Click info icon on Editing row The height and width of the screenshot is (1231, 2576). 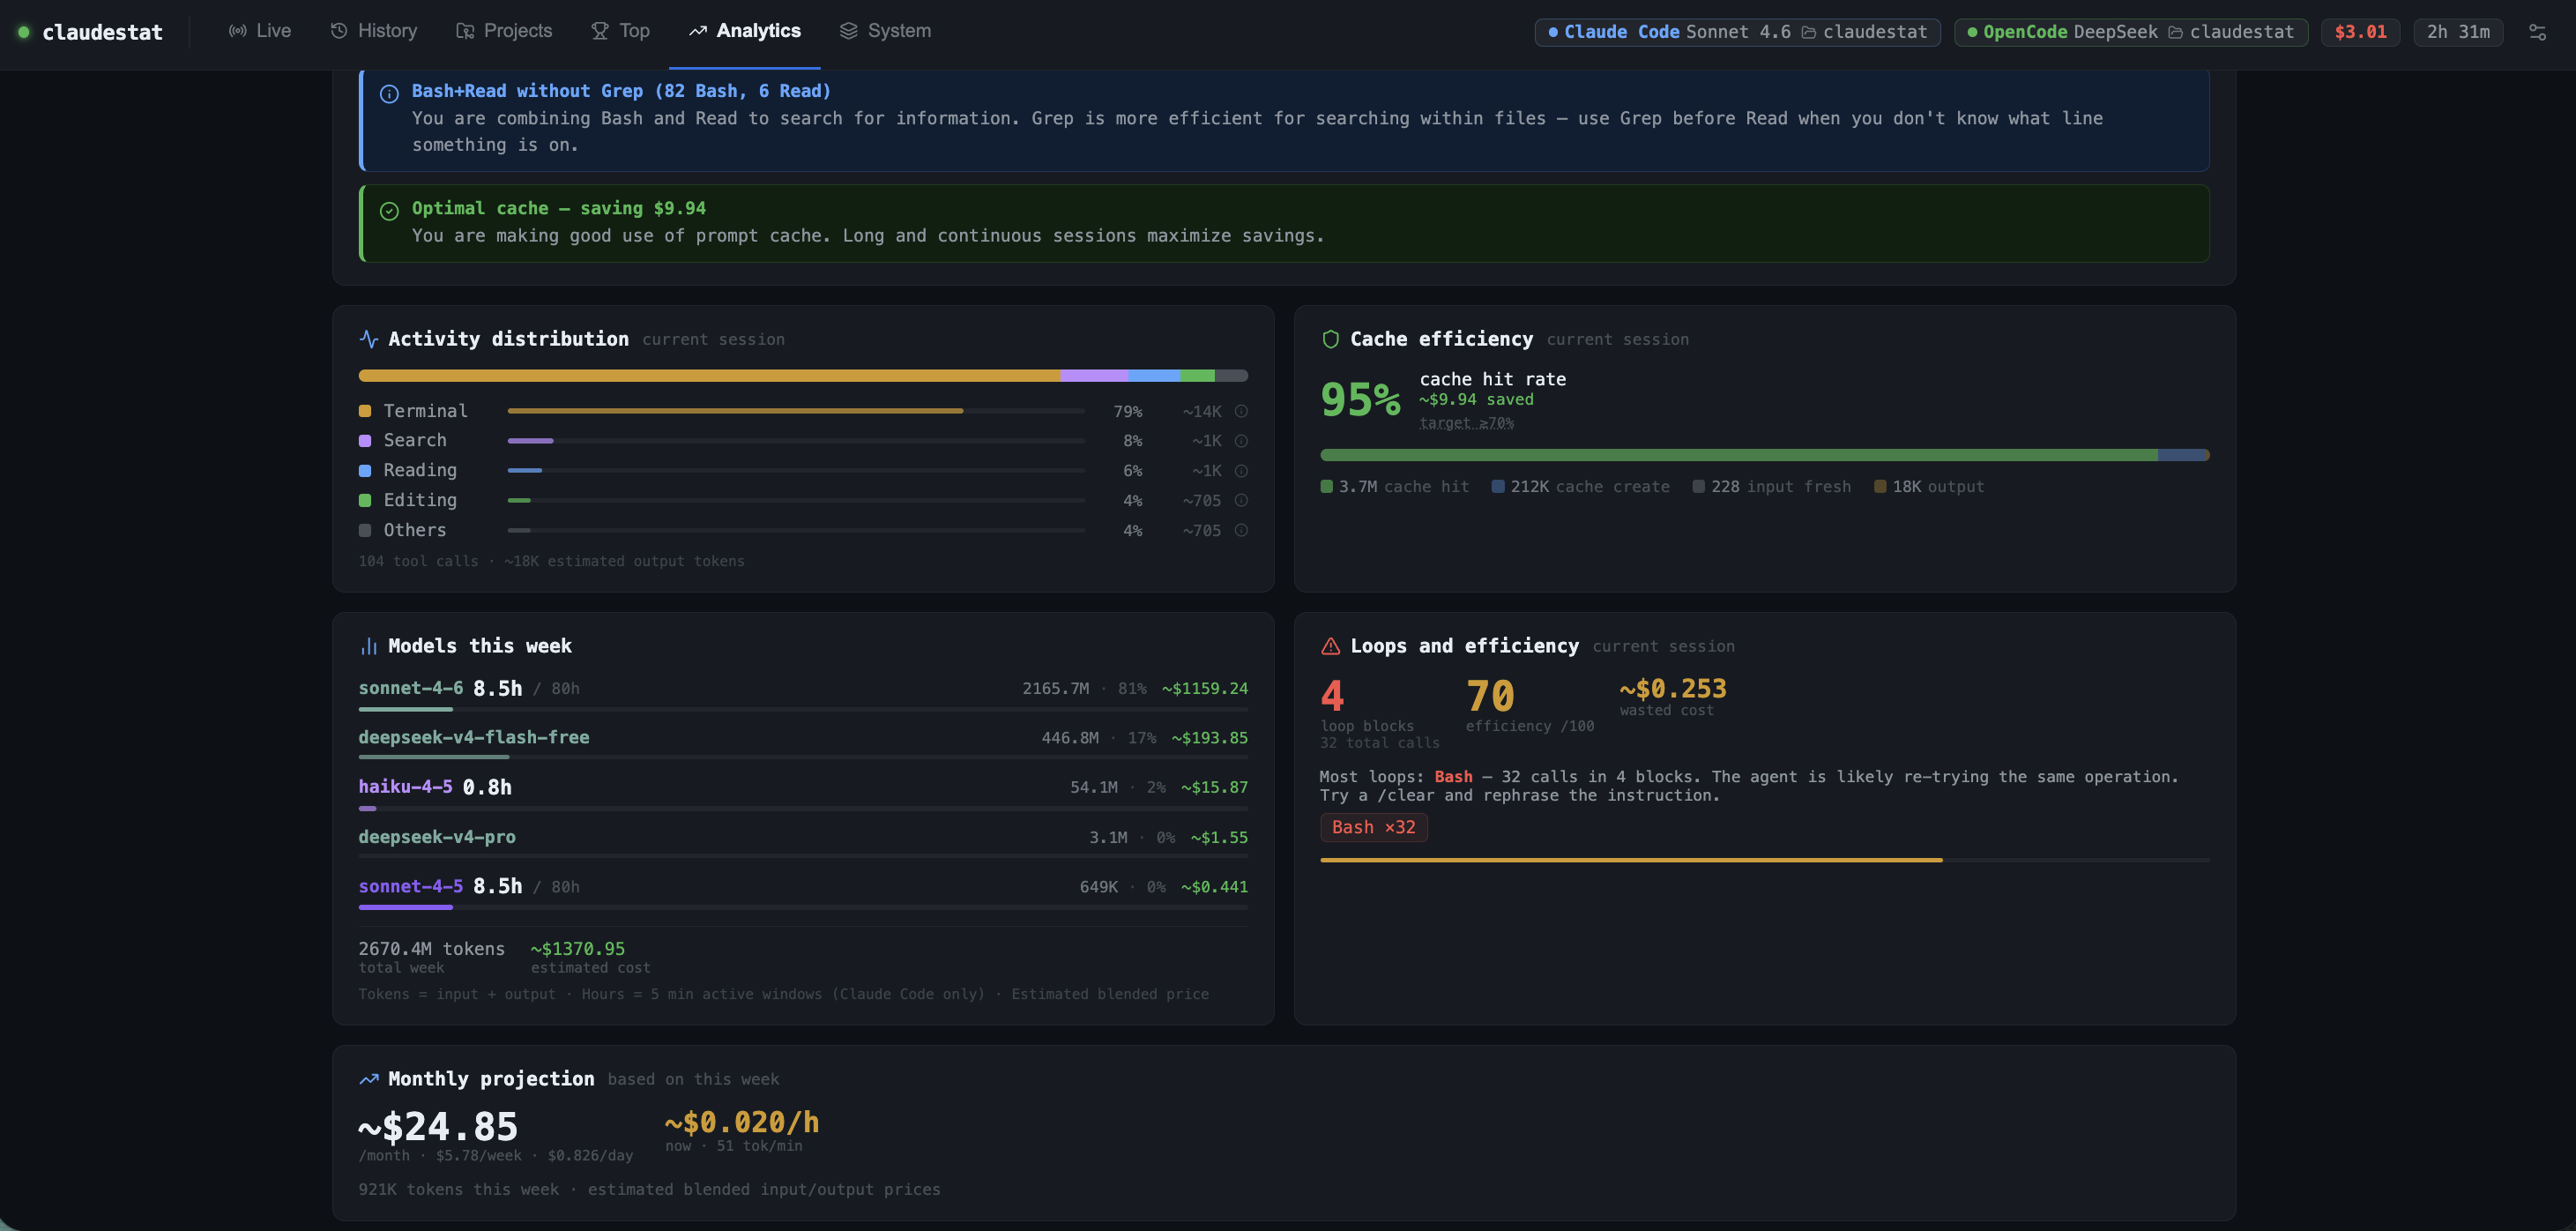[x=1241, y=500]
